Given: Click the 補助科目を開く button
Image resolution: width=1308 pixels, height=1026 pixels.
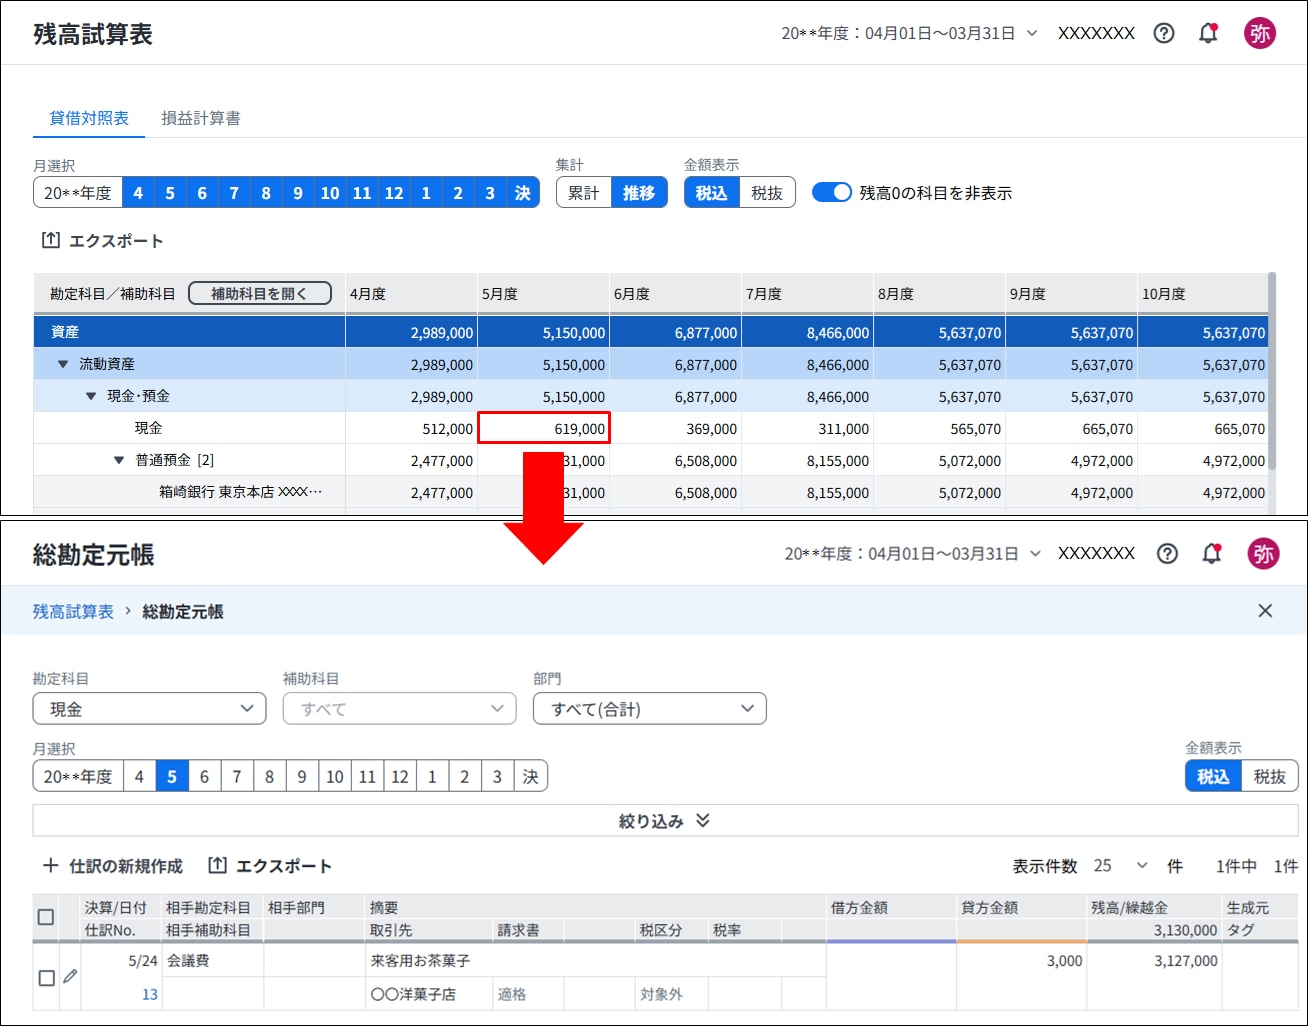Looking at the screenshot, I should (259, 293).
